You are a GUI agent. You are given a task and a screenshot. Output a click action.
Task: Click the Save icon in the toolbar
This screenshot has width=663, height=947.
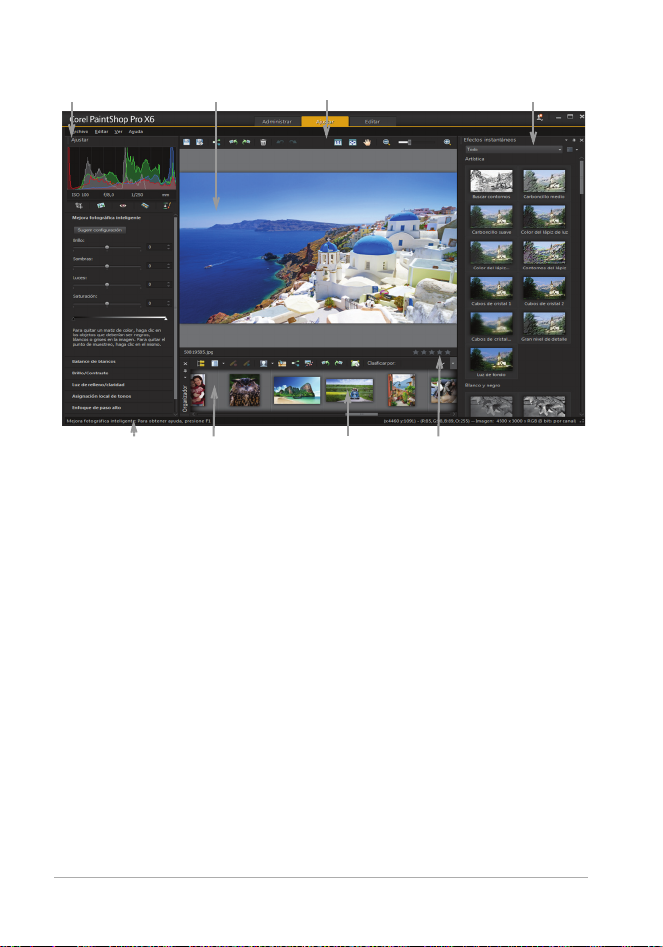pos(187,143)
